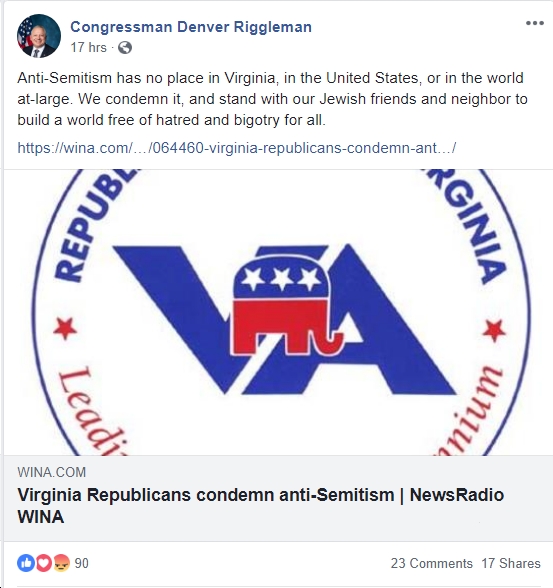View the 17 Shares list

tap(511, 563)
